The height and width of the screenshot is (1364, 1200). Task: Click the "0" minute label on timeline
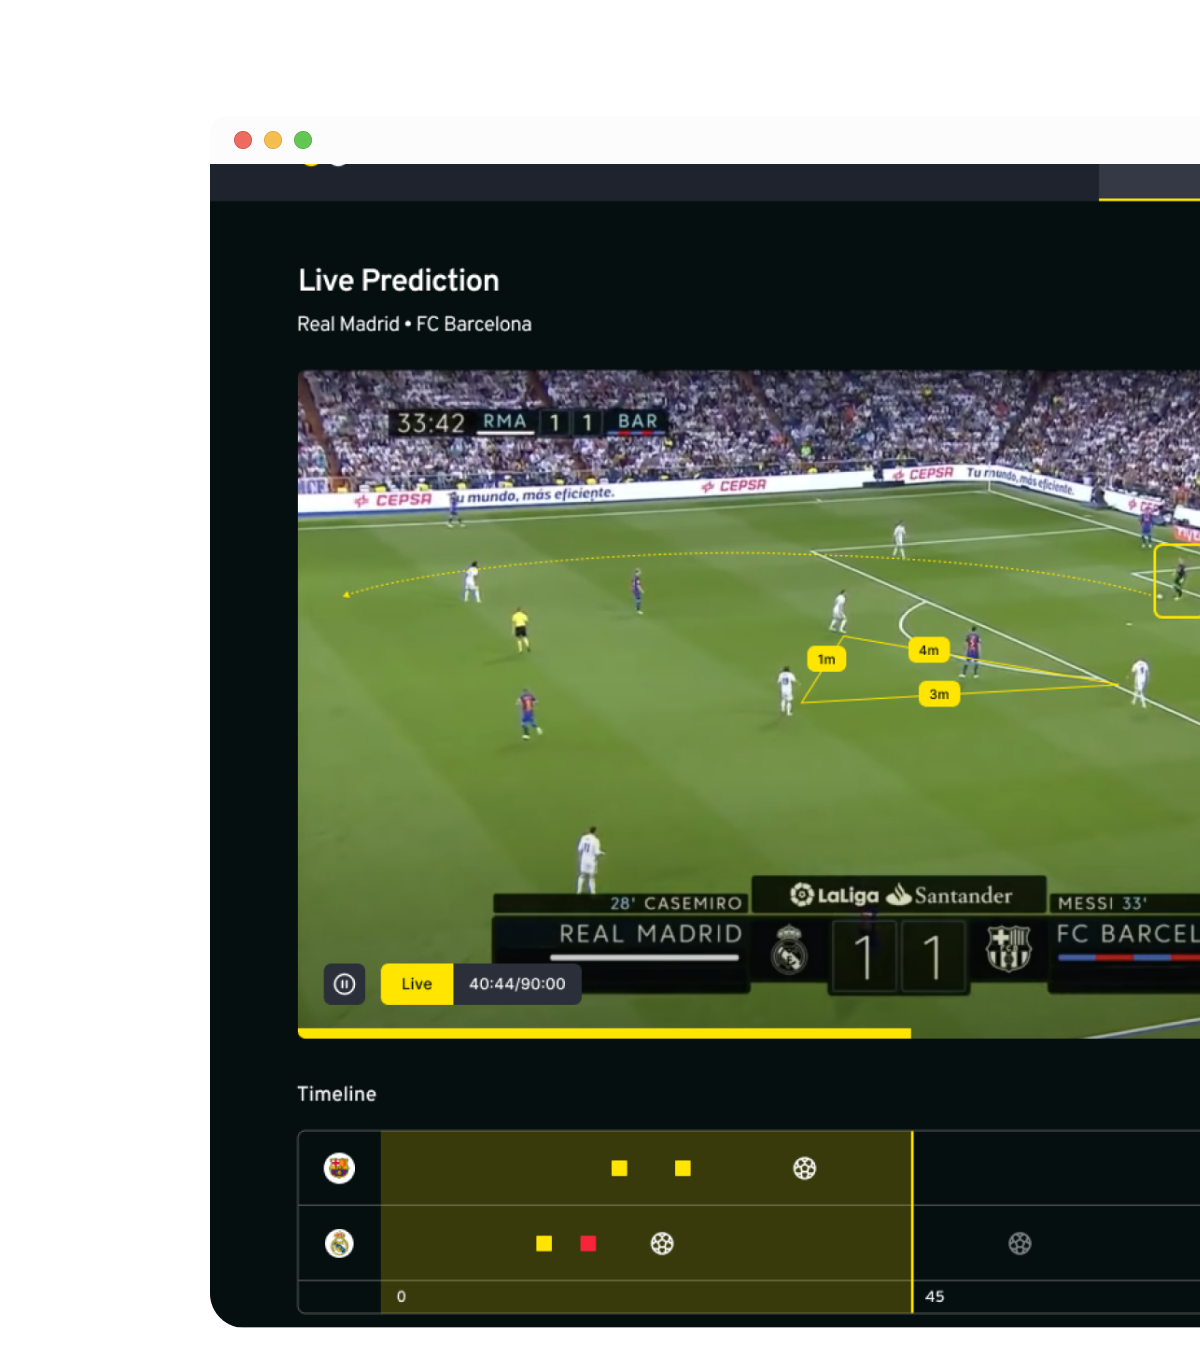tap(401, 1296)
